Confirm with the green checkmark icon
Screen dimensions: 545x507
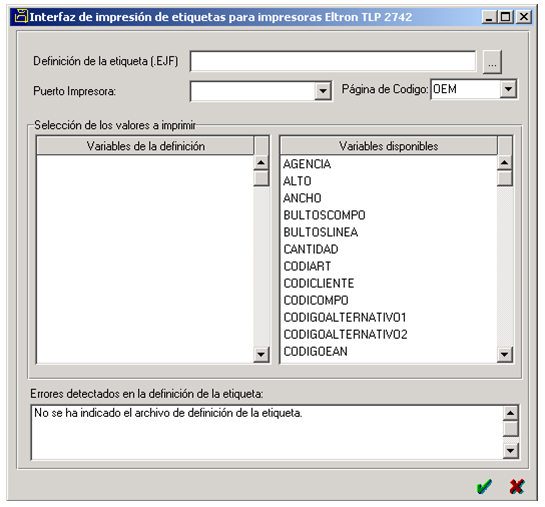point(484,486)
